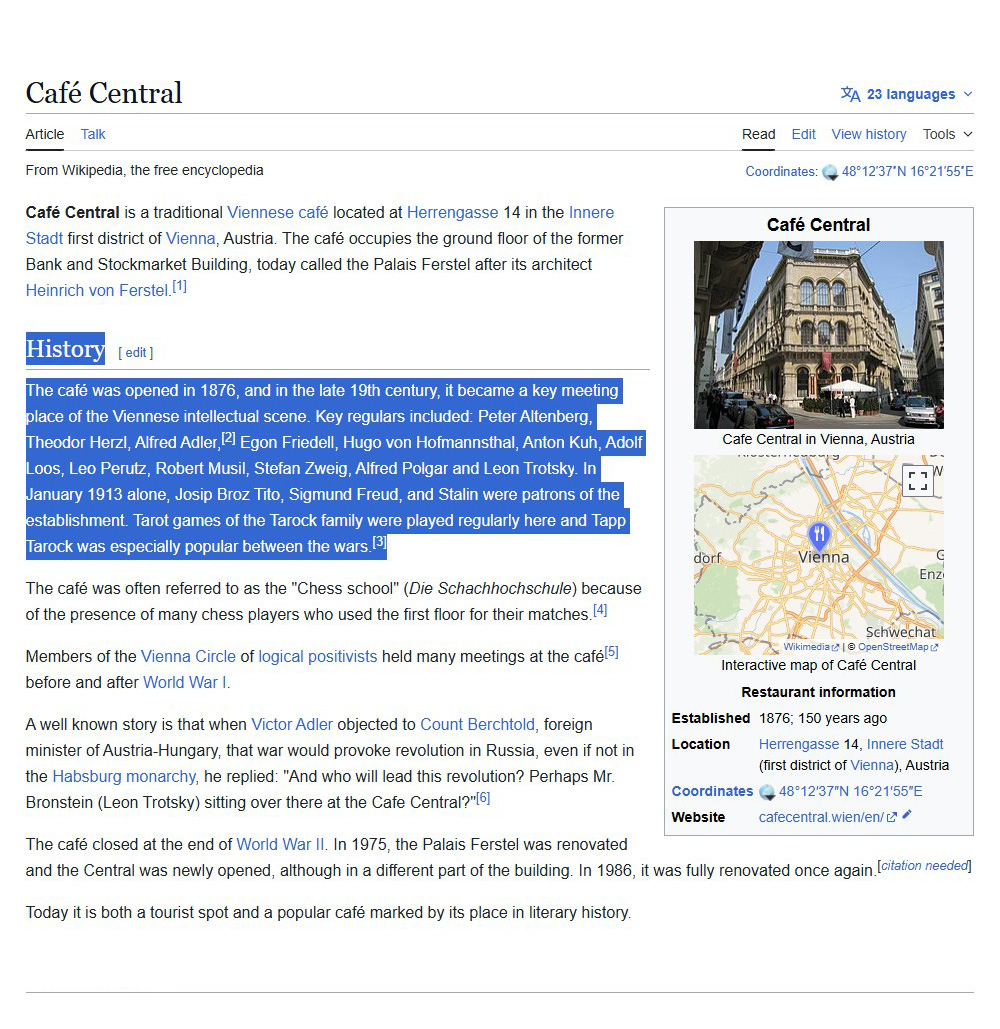Image resolution: width=1000 pixels, height=1029 pixels.
Task: Follow the logical positivists link
Action: tap(318, 656)
